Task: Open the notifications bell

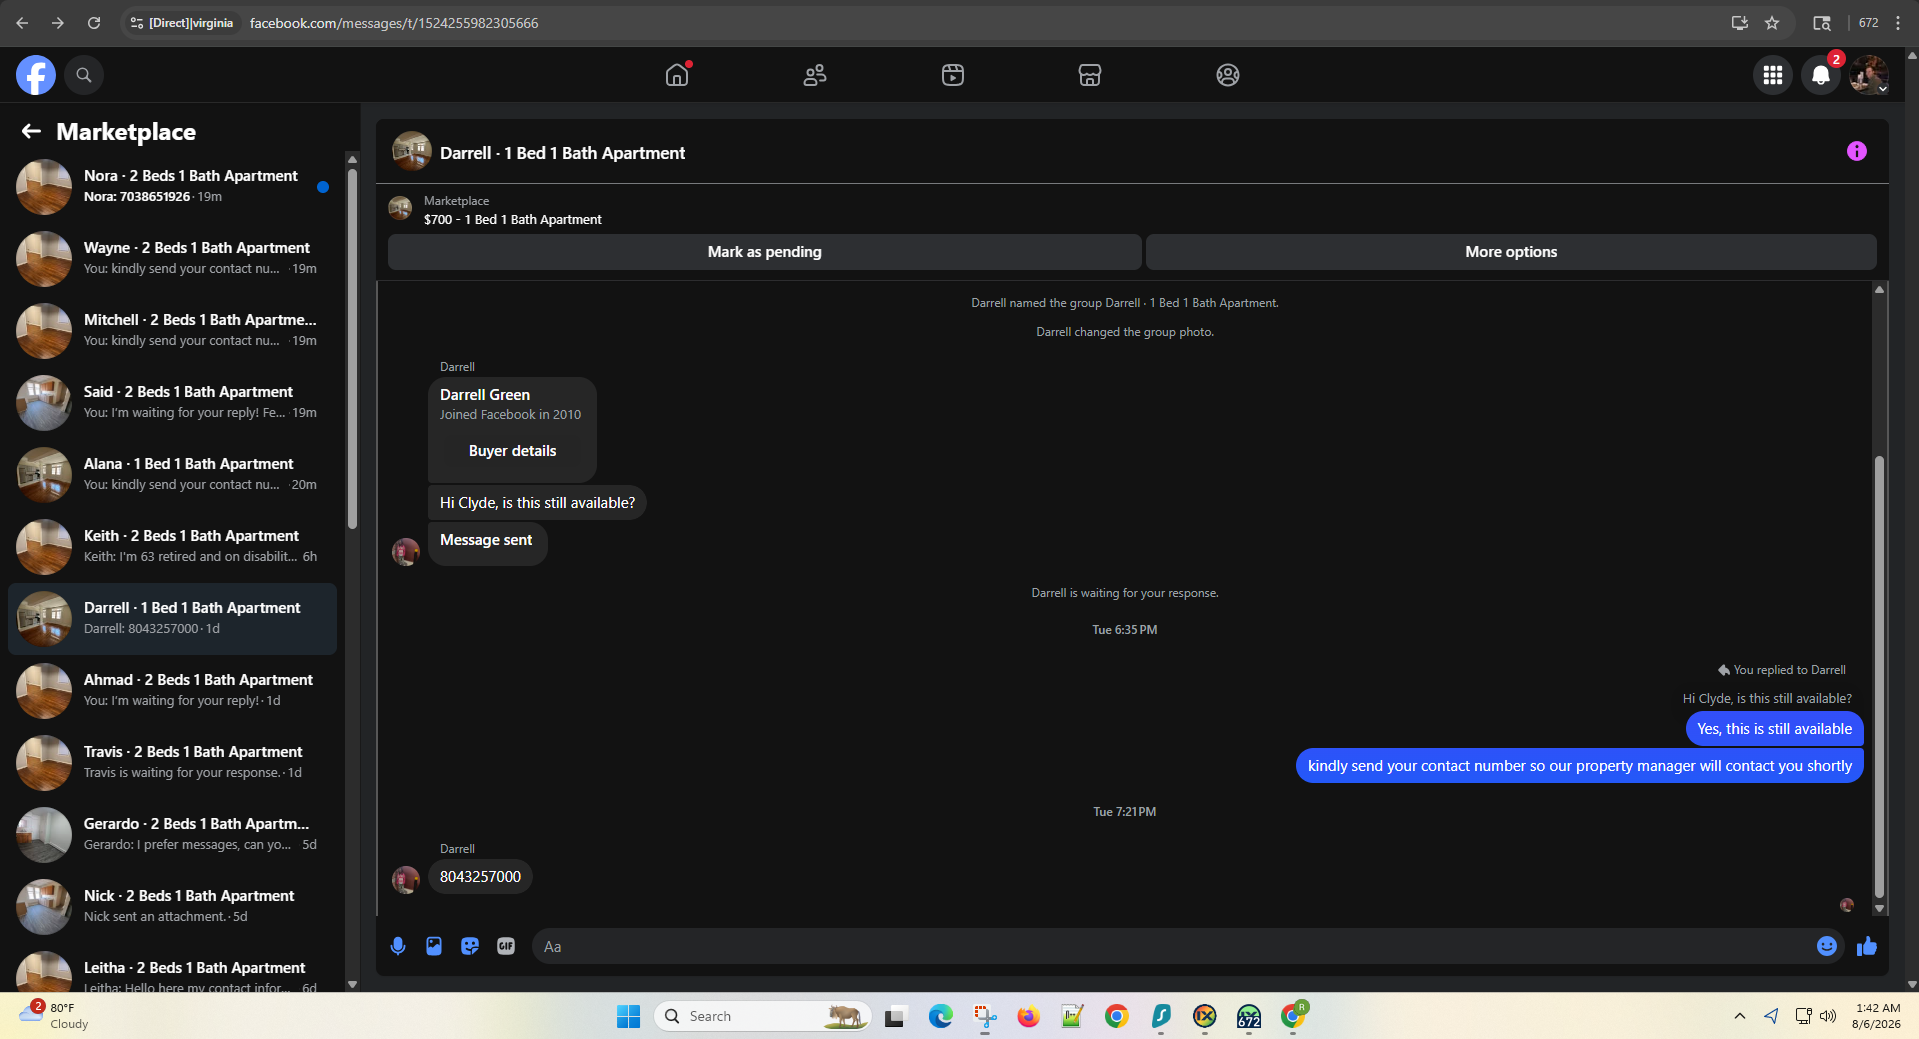Action: pos(1821,75)
